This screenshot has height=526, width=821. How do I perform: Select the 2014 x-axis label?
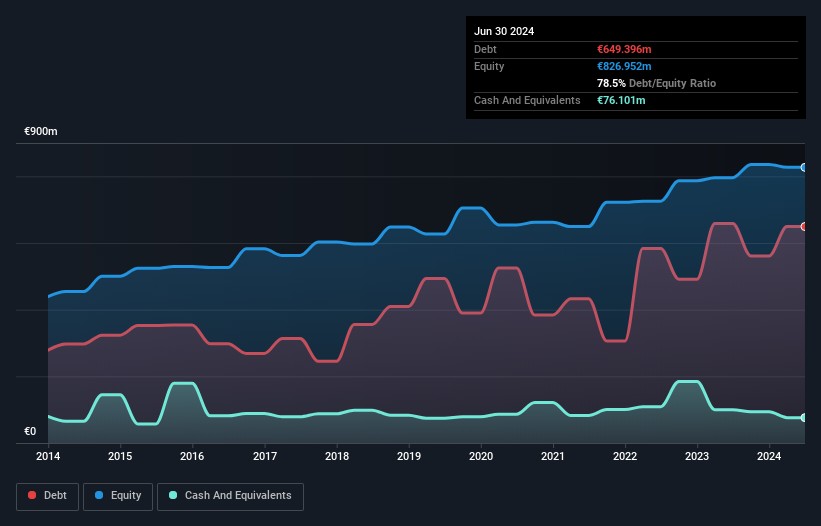point(48,456)
